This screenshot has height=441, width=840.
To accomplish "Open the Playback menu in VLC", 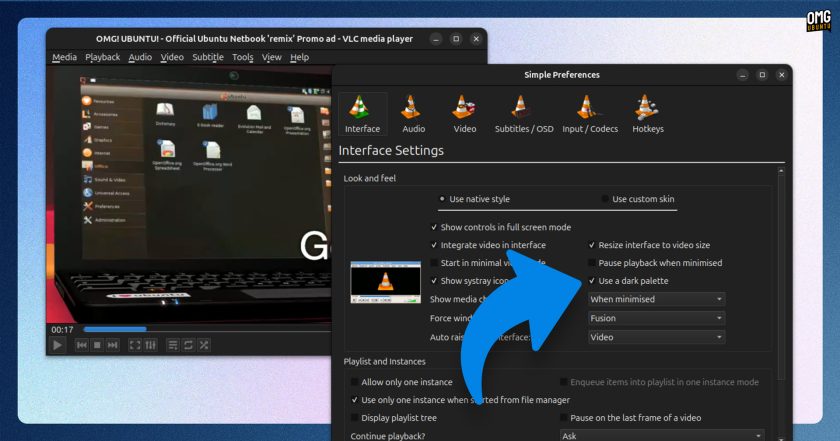I will [x=102, y=57].
